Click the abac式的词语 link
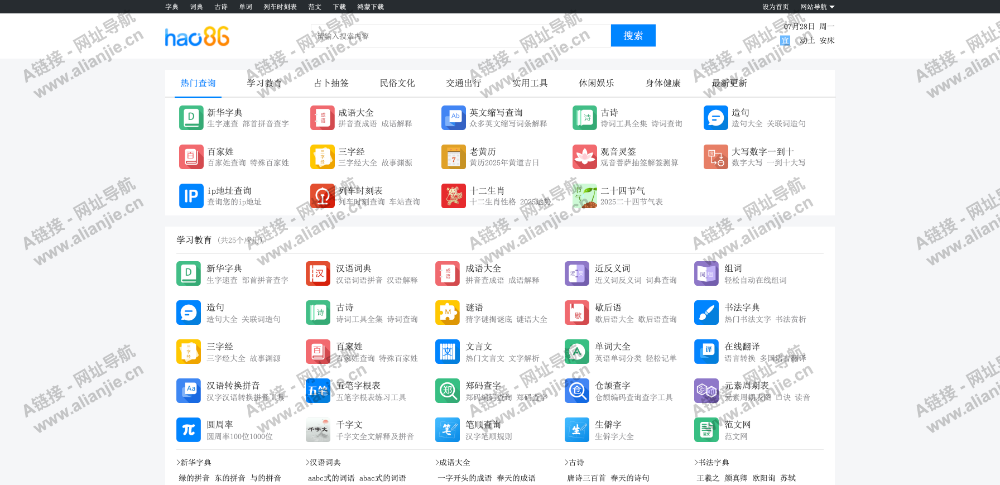The image size is (1000, 485). coord(383,478)
